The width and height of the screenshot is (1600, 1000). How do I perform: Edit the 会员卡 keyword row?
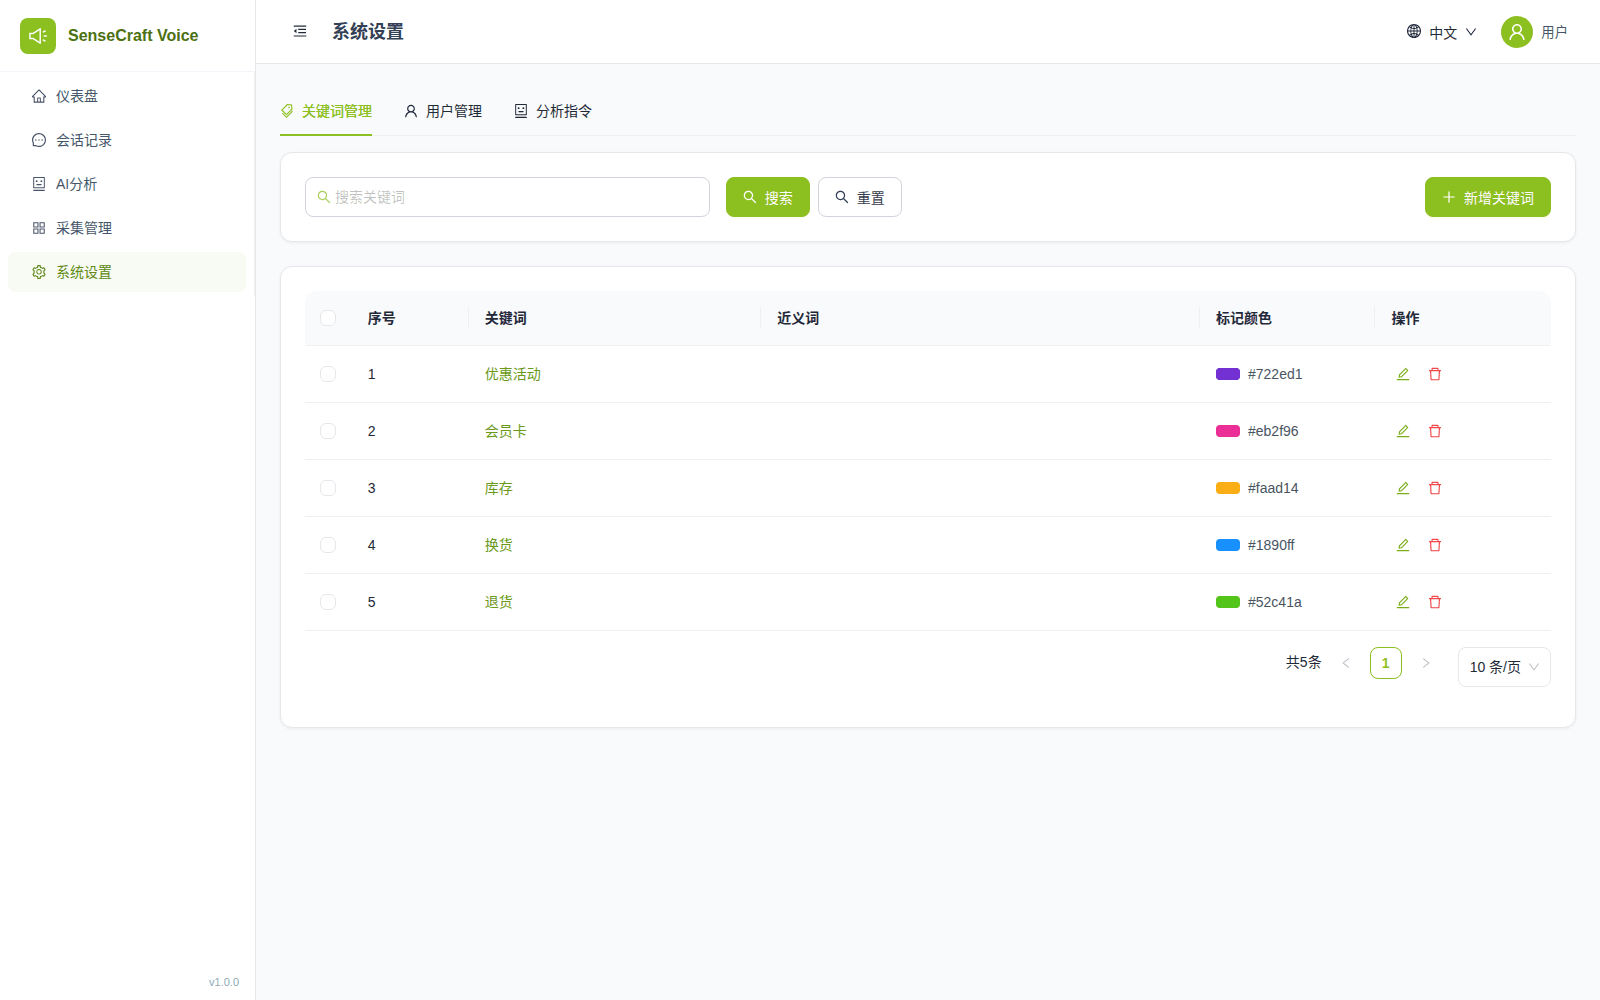click(1403, 431)
